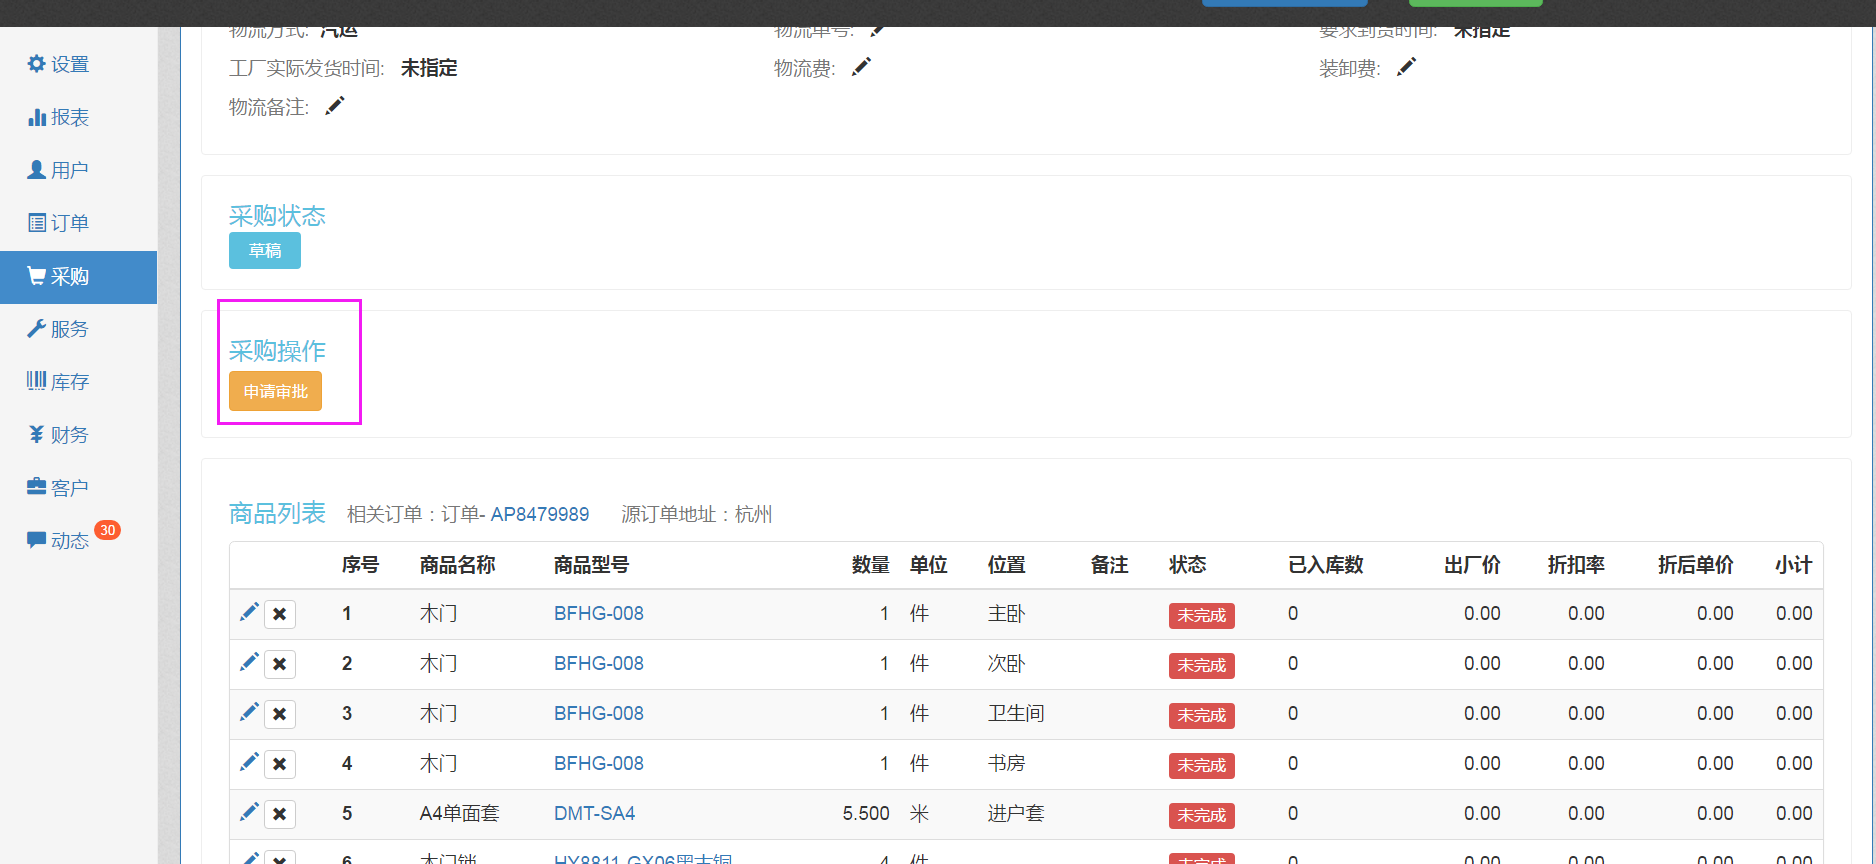The width and height of the screenshot is (1876, 864).
Task: Click 未完成 status in row 1
Action: tap(1201, 616)
